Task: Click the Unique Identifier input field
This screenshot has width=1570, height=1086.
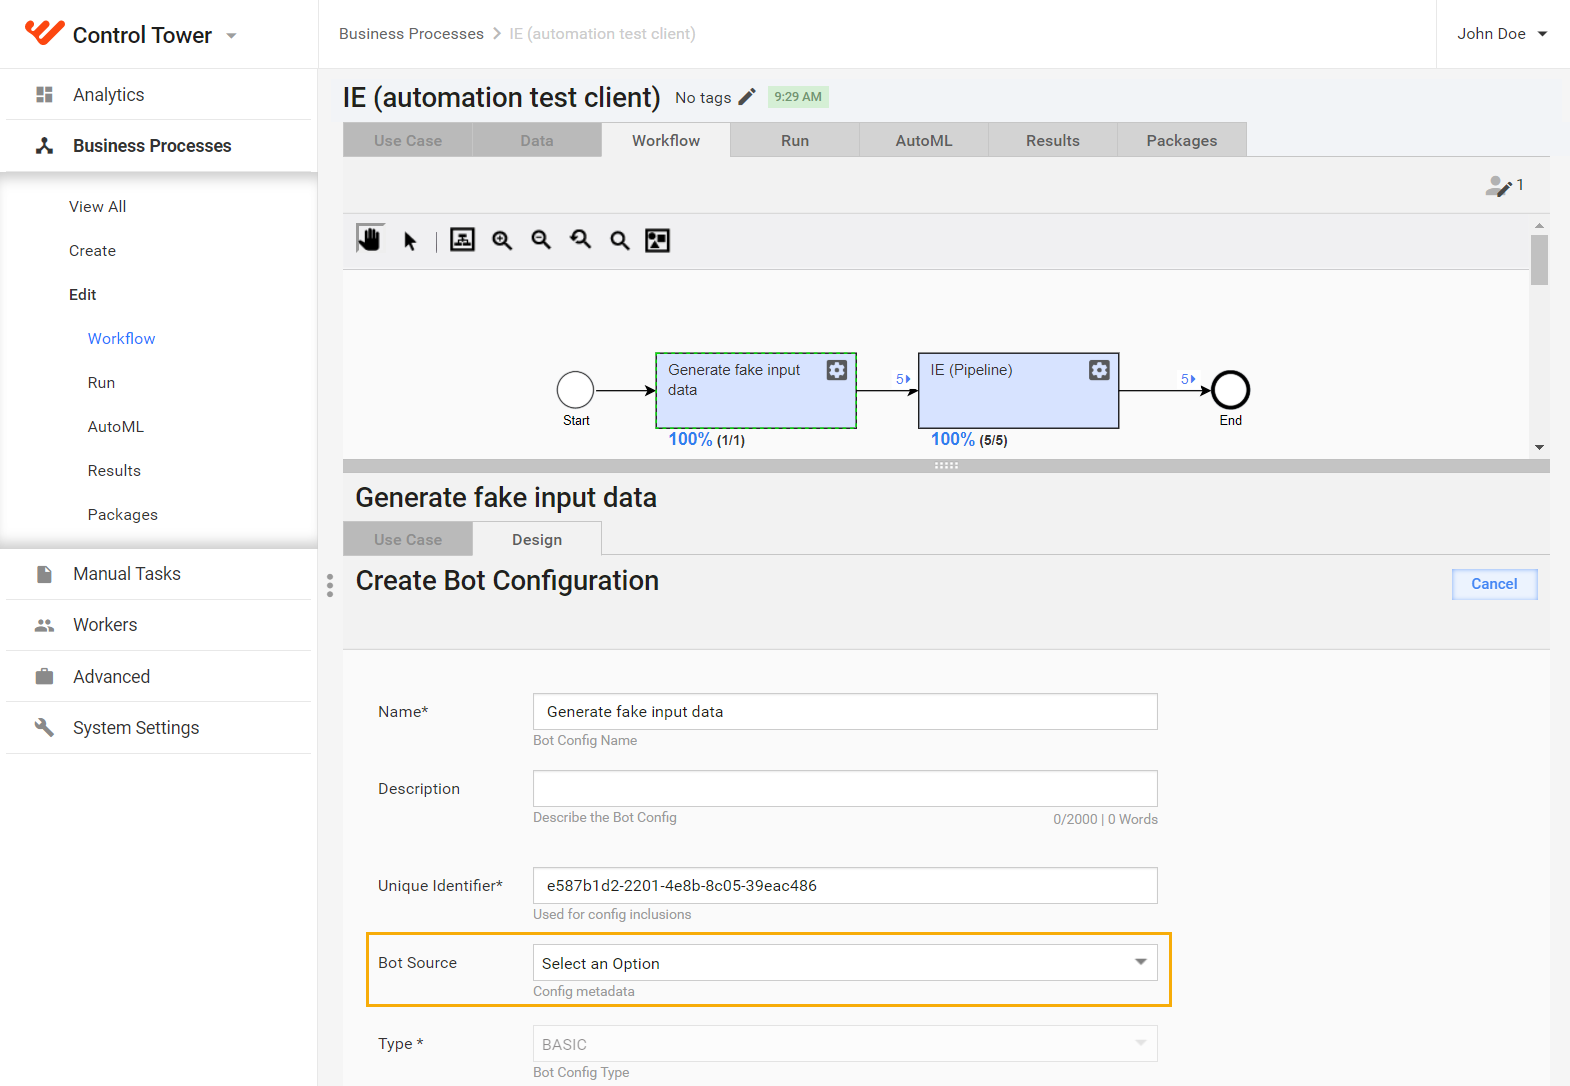Action: point(845,885)
